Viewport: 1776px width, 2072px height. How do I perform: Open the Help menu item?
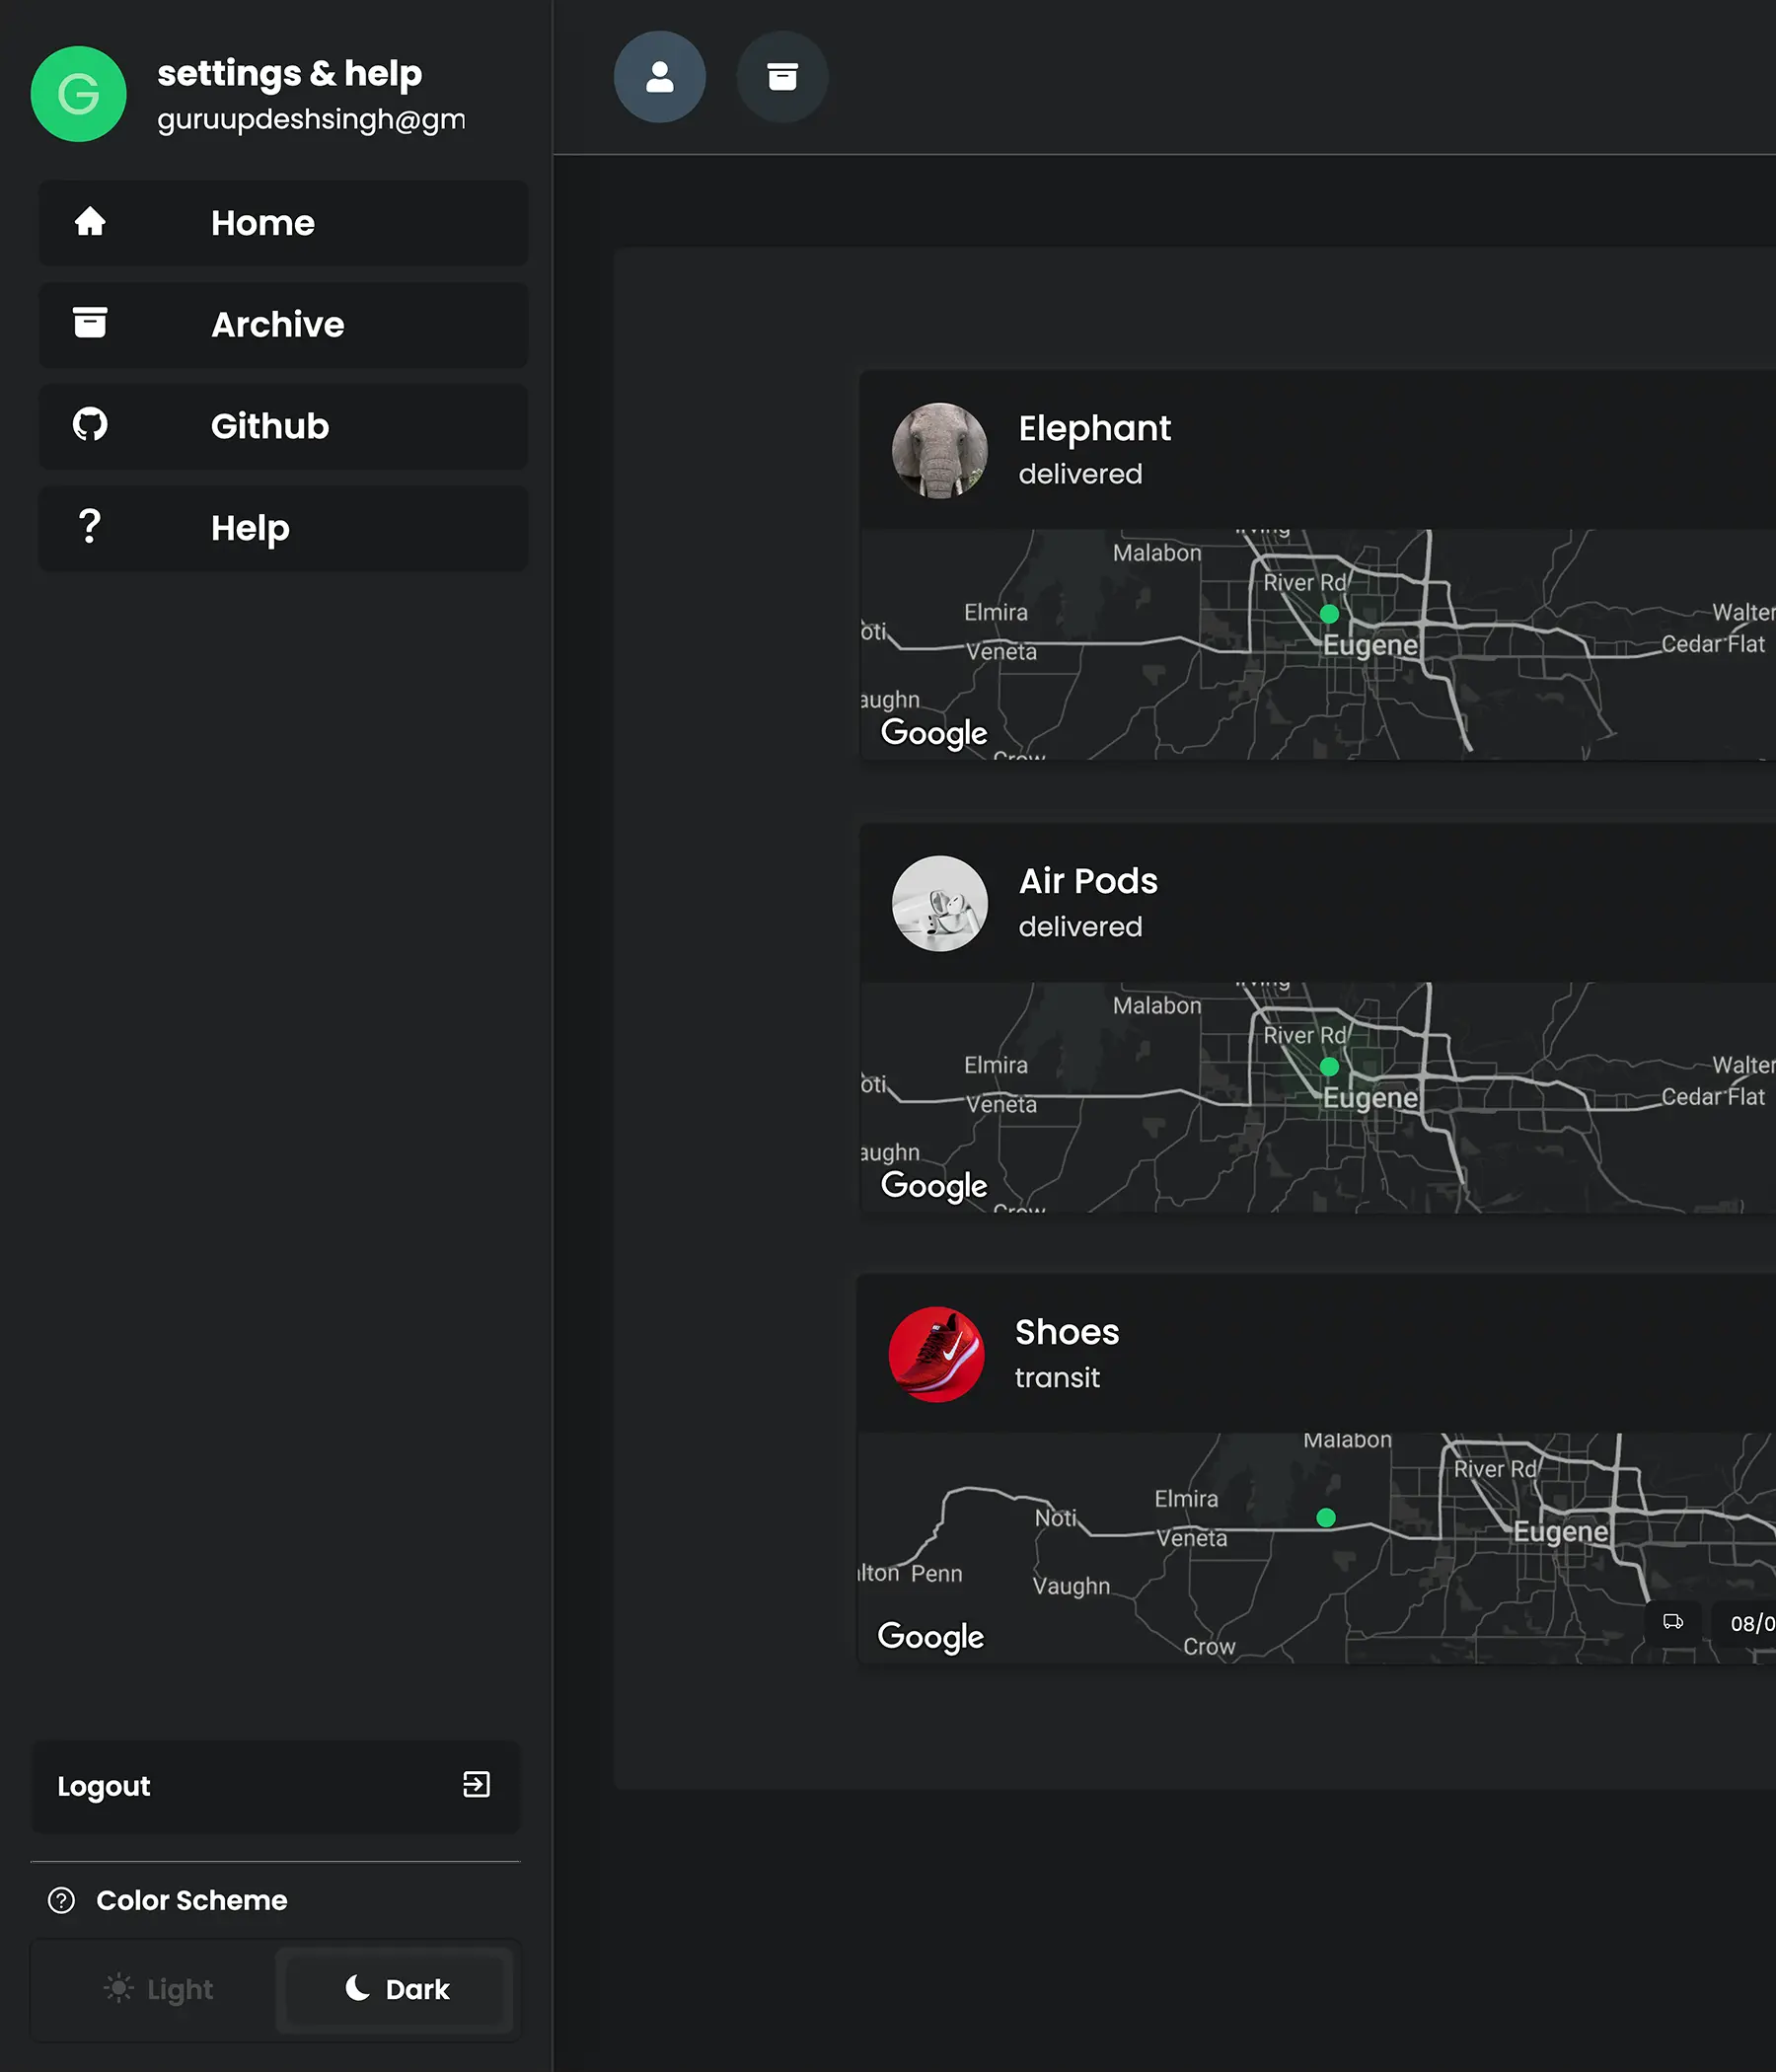pos(283,528)
